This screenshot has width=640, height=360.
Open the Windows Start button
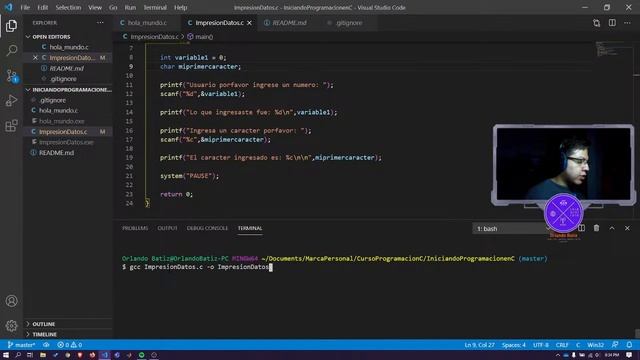point(6,355)
